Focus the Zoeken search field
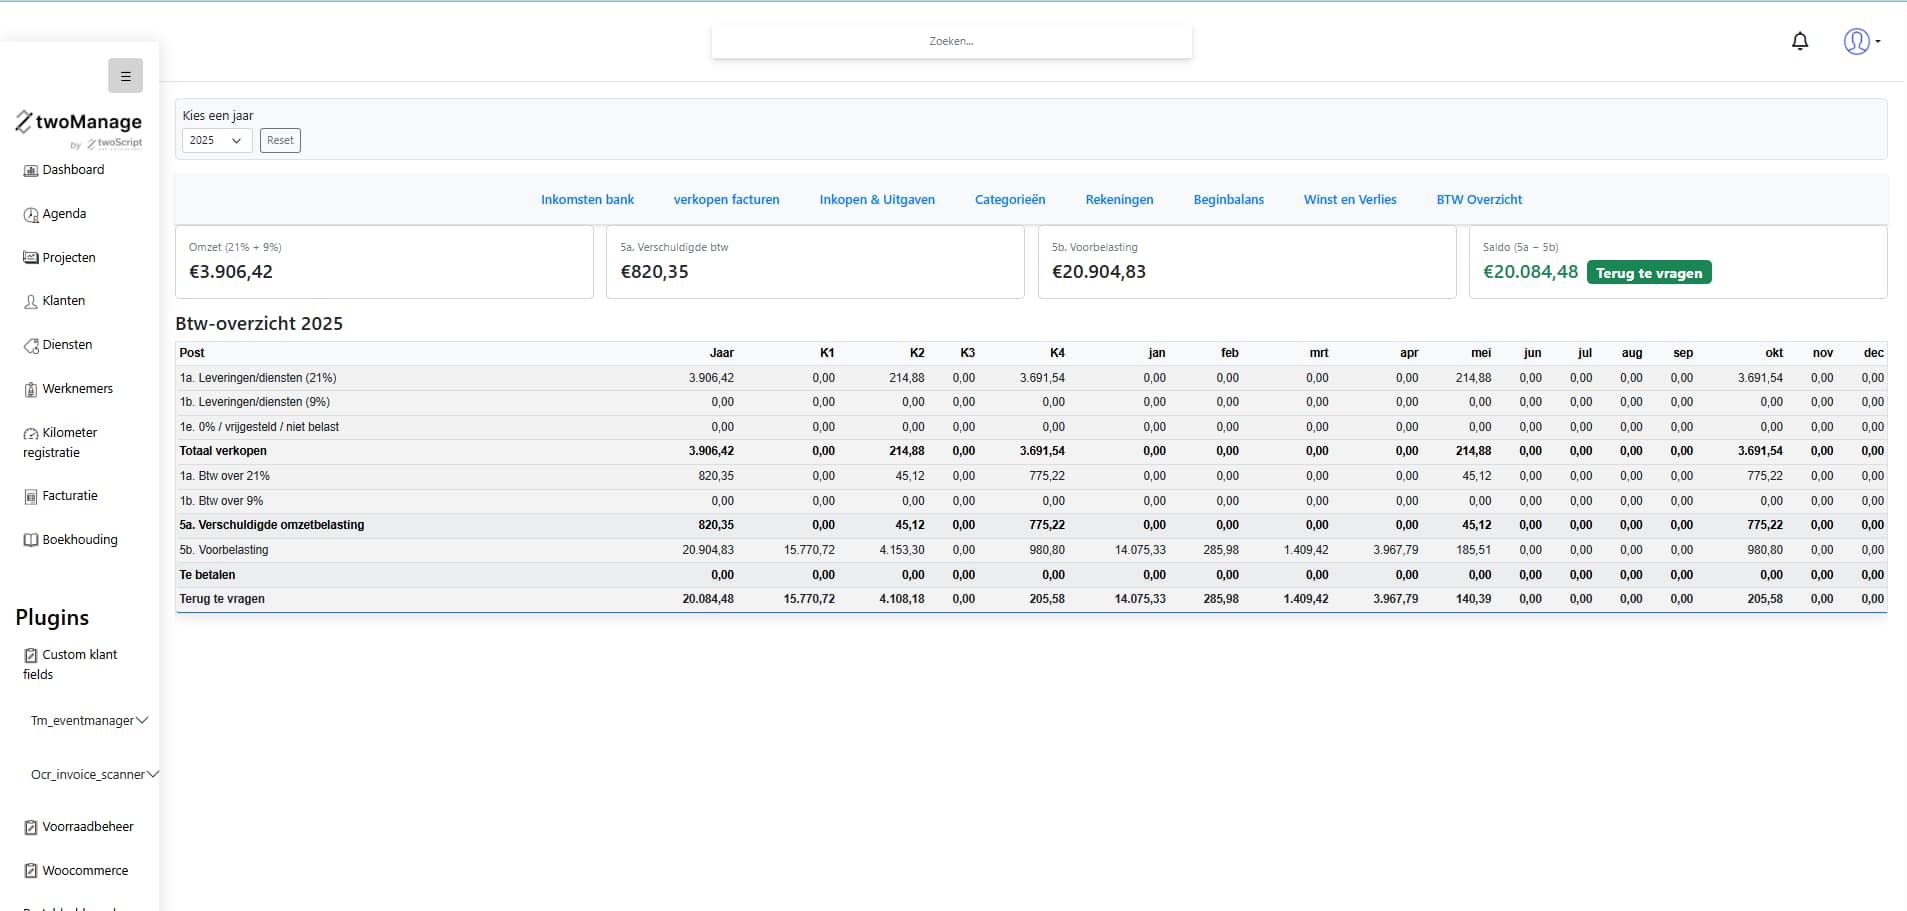 pyautogui.click(x=951, y=42)
